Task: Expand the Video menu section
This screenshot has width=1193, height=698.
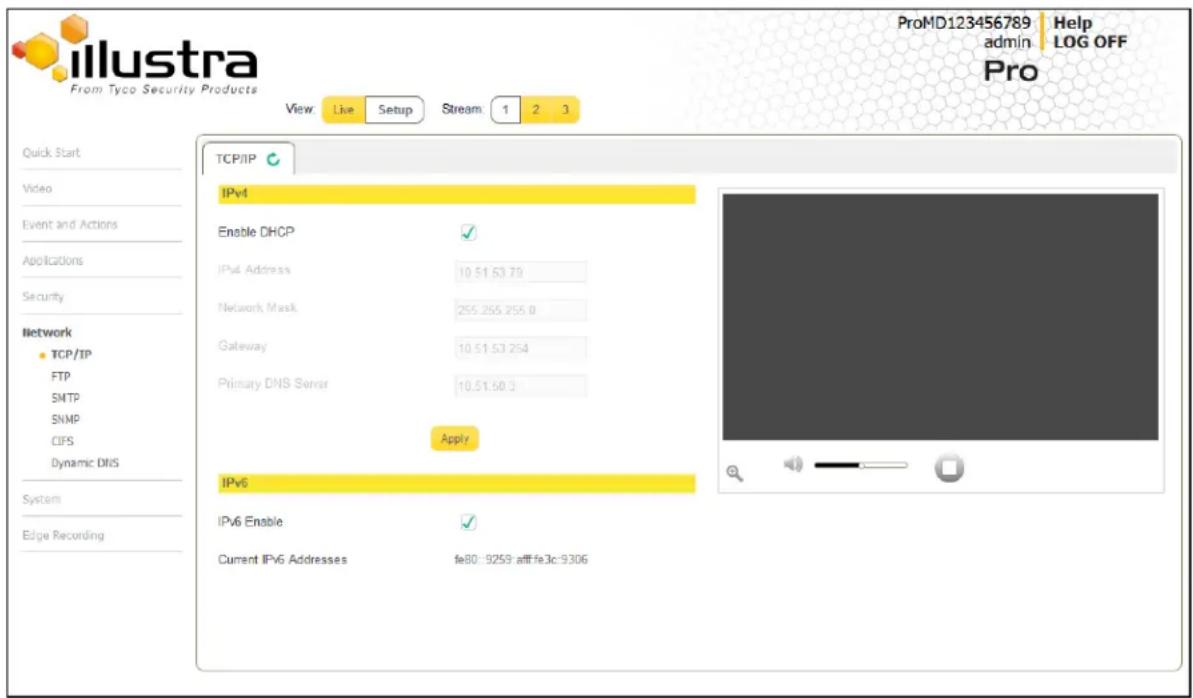Action: click(x=37, y=188)
